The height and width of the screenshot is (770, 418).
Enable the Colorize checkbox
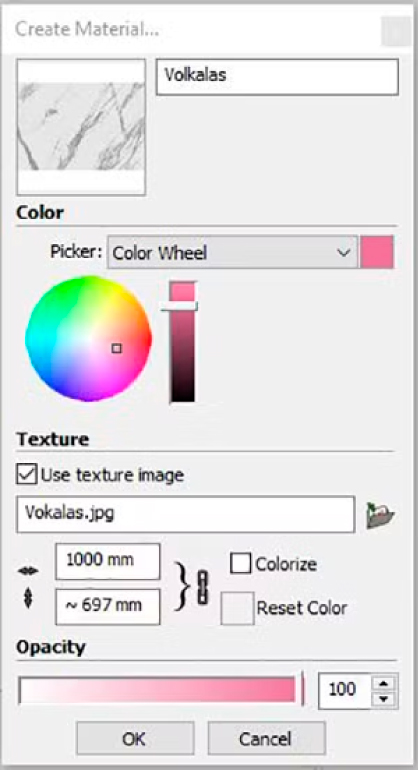tap(240, 563)
